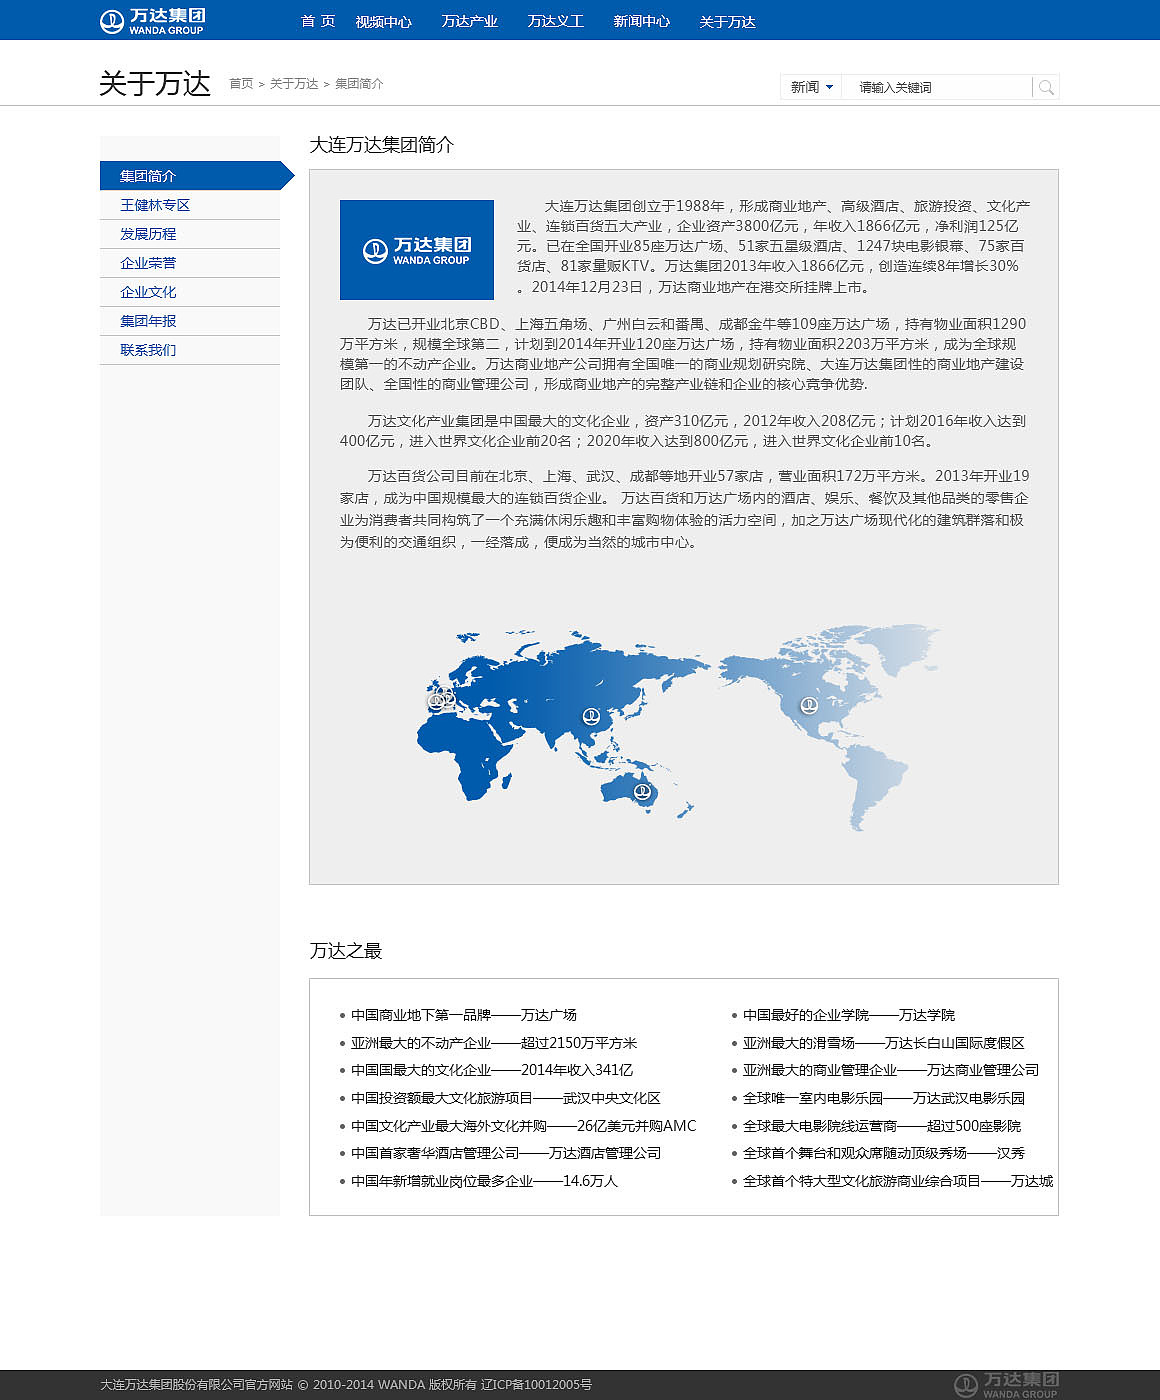Click the 超过500座影院 list item
Image resolution: width=1160 pixels, height=1400 pixels.
click(x=881, y=1126)
